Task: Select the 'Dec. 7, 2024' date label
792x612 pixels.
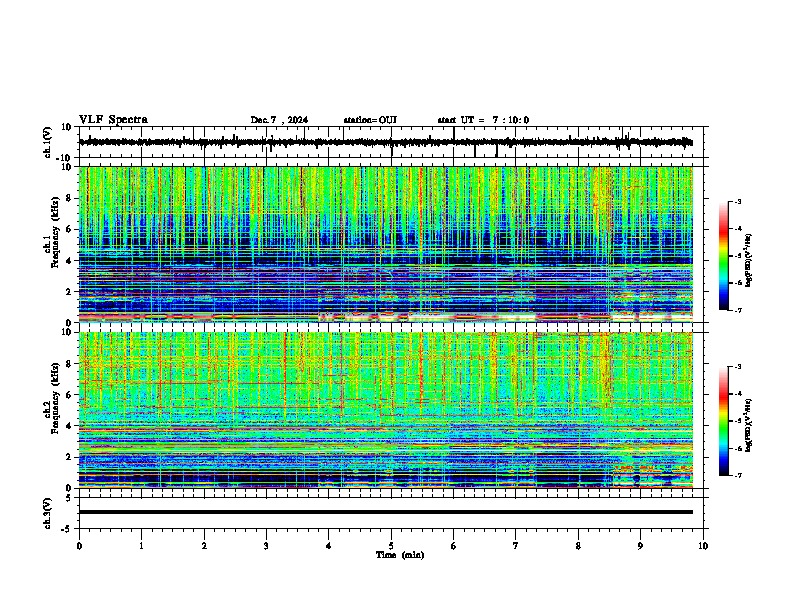Action: (x=279, y=120)
